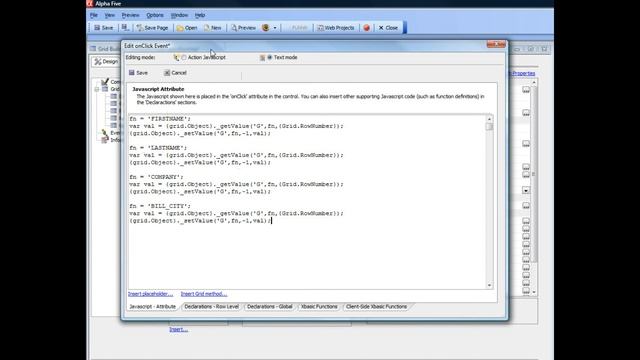Select the Action Javascript radio button
The width and height of the screenshot is (640, 360).
184,58
